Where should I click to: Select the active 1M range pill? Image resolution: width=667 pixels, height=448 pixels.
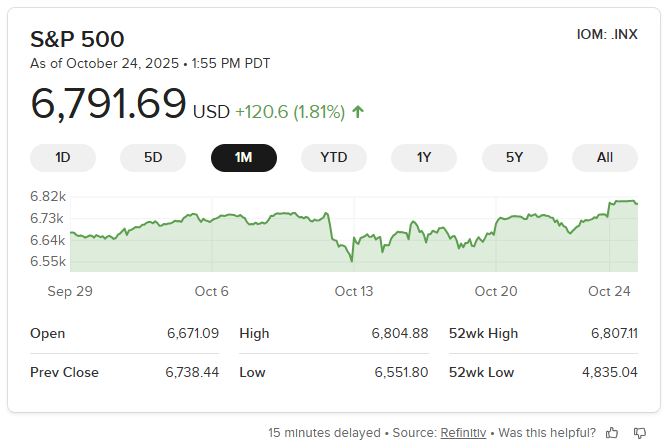pos(243,157)
